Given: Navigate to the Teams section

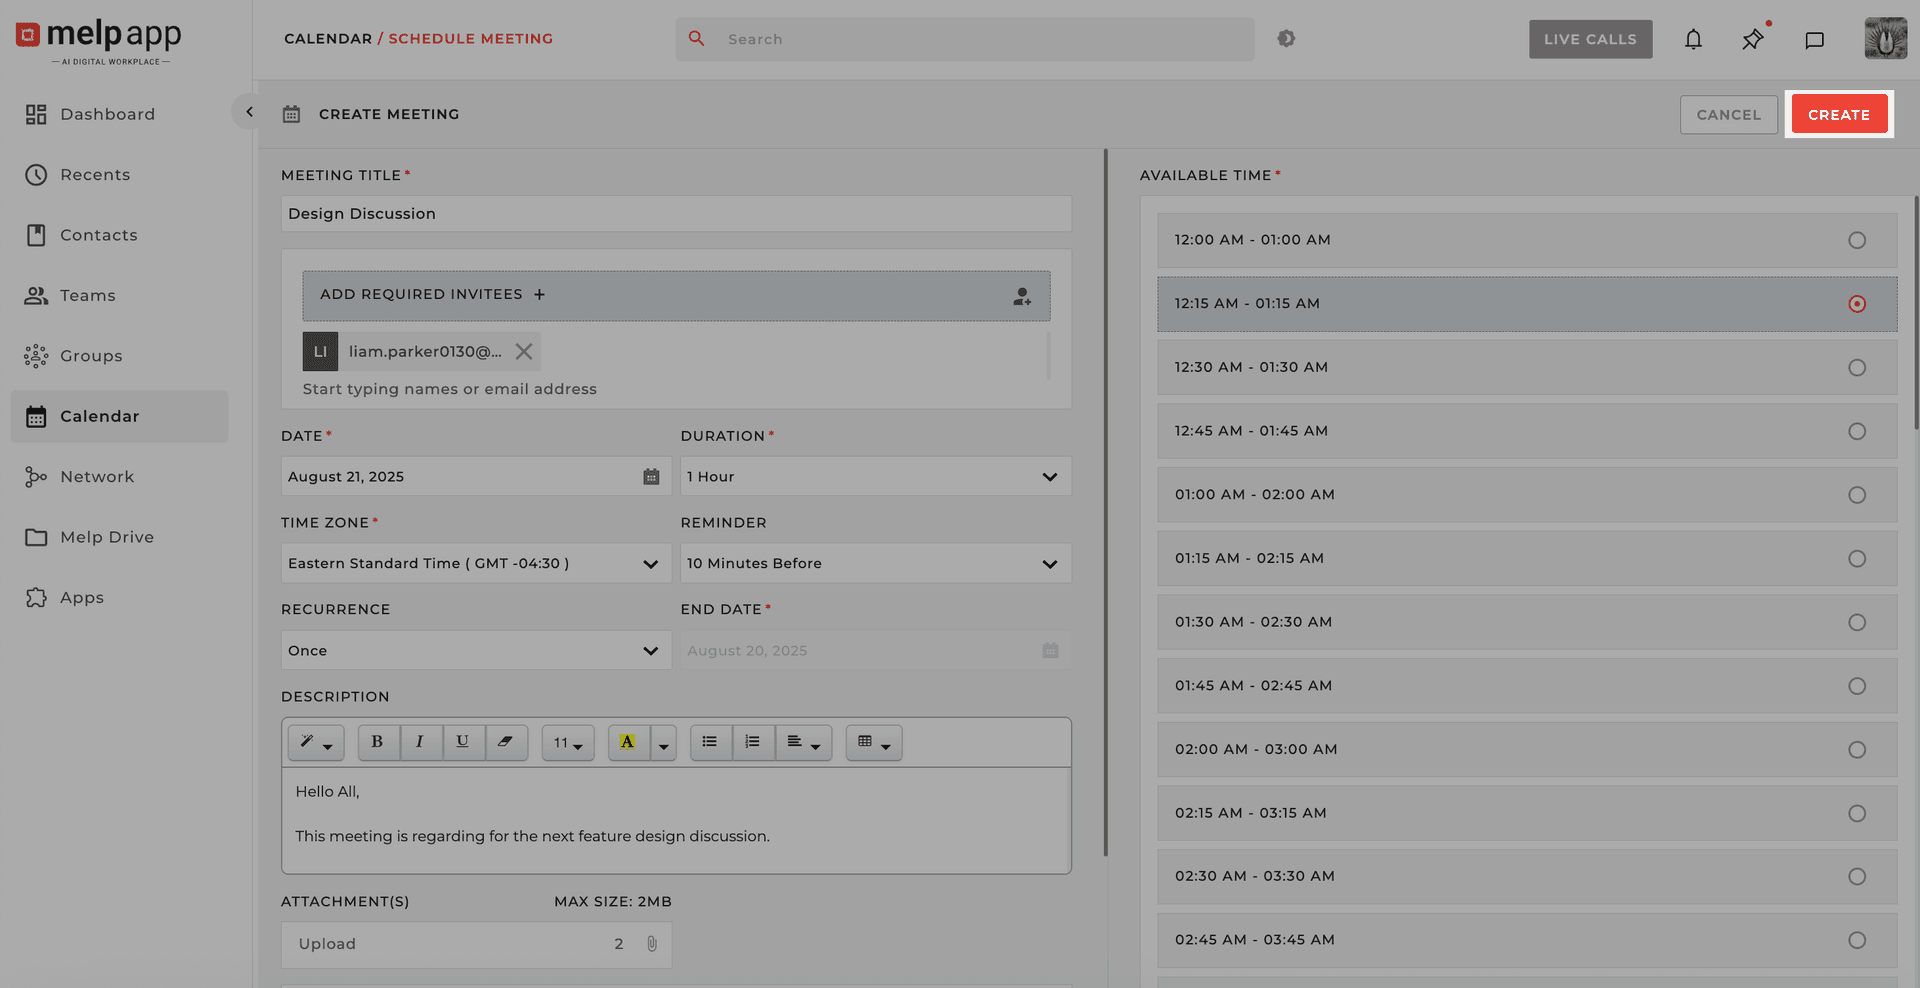Looking at the screenshot, I should coord(88,295).
